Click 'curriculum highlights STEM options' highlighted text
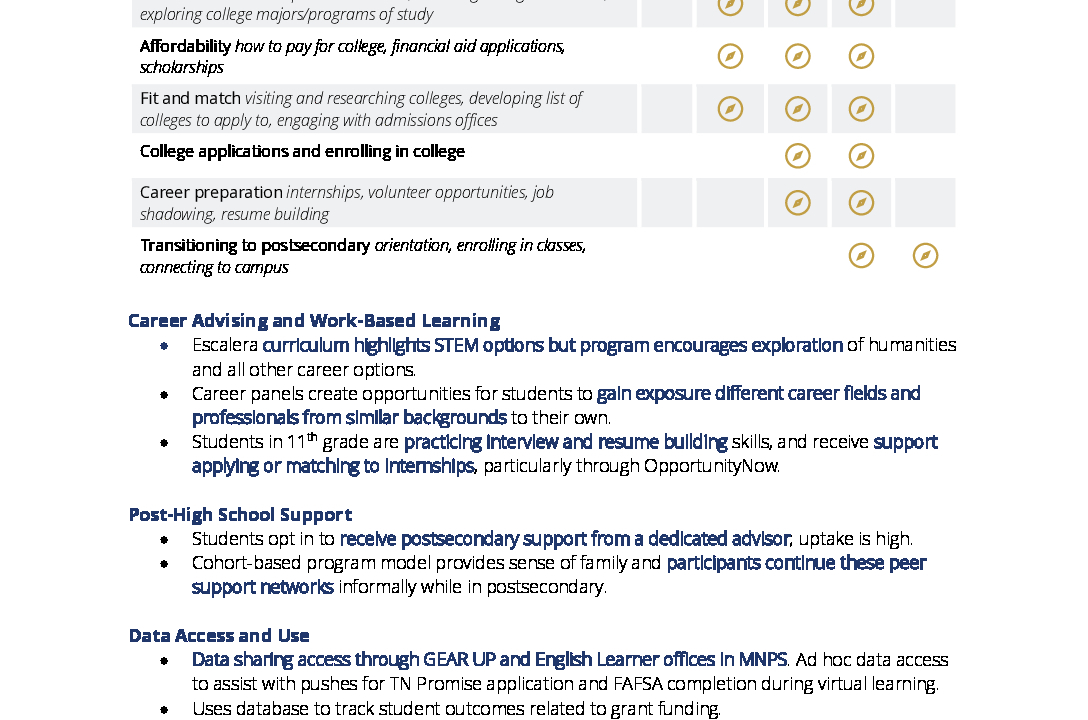 pyautogui.click(x=403, y=345)
